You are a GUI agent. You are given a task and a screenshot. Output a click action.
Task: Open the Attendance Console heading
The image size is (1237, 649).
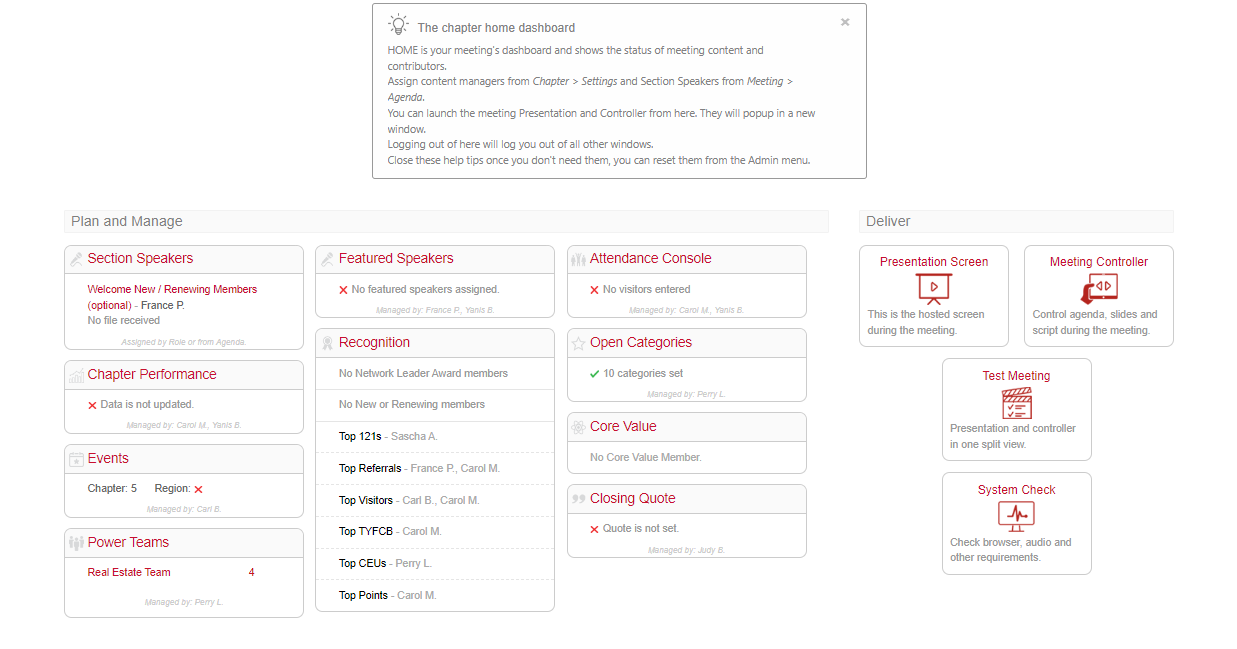(650, 258)
